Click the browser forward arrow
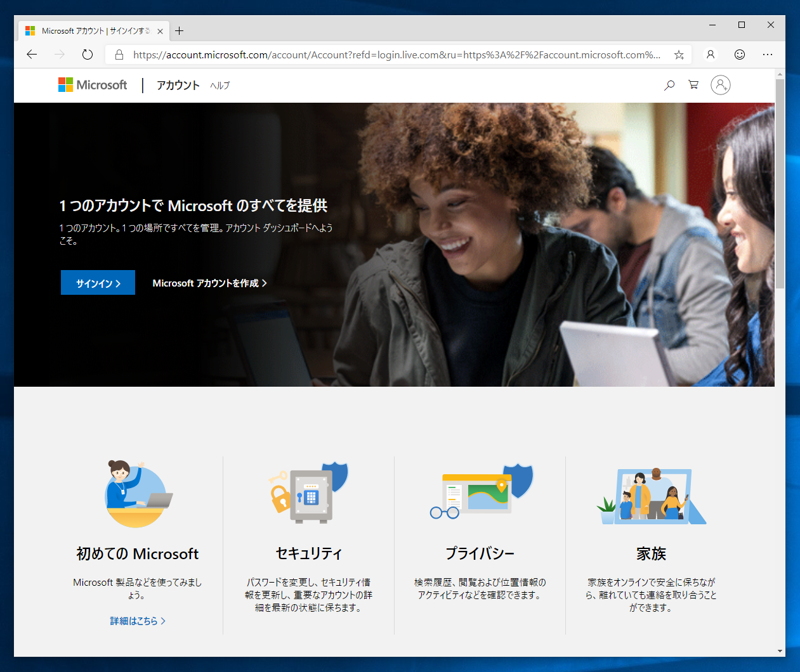Screen dimensions: 800x672 [60, 55]
